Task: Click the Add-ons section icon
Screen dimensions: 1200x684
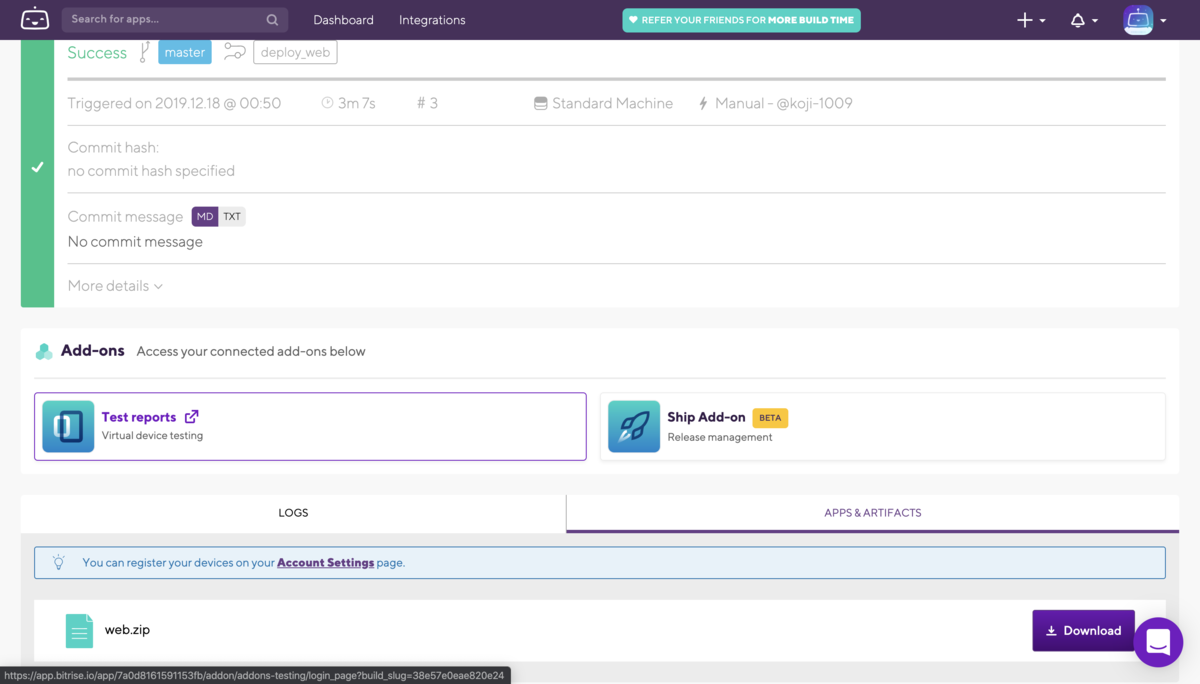Action: [x=44, y=351]
